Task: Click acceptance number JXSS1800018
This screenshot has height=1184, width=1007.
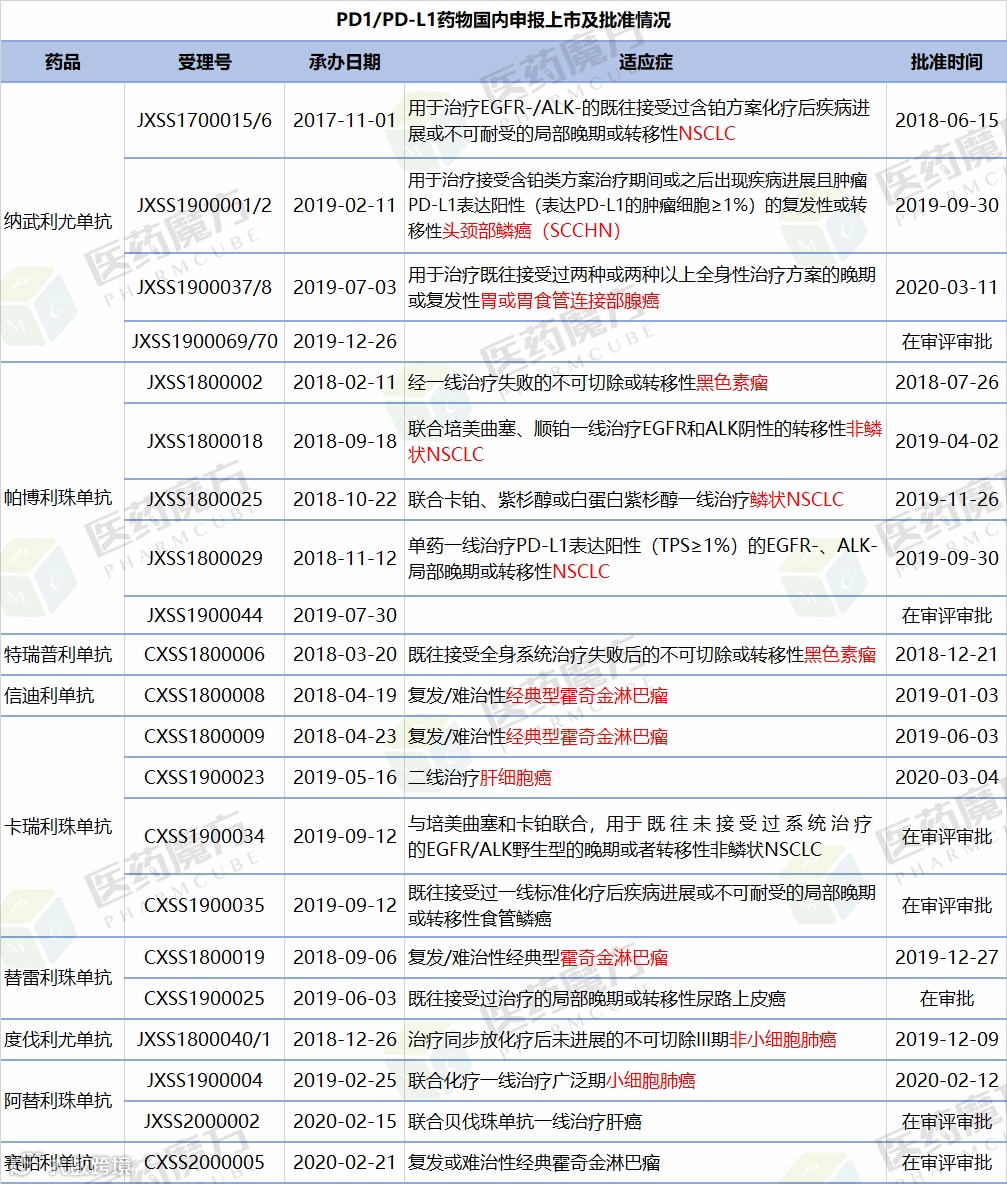Action: (x=205, y=441)
